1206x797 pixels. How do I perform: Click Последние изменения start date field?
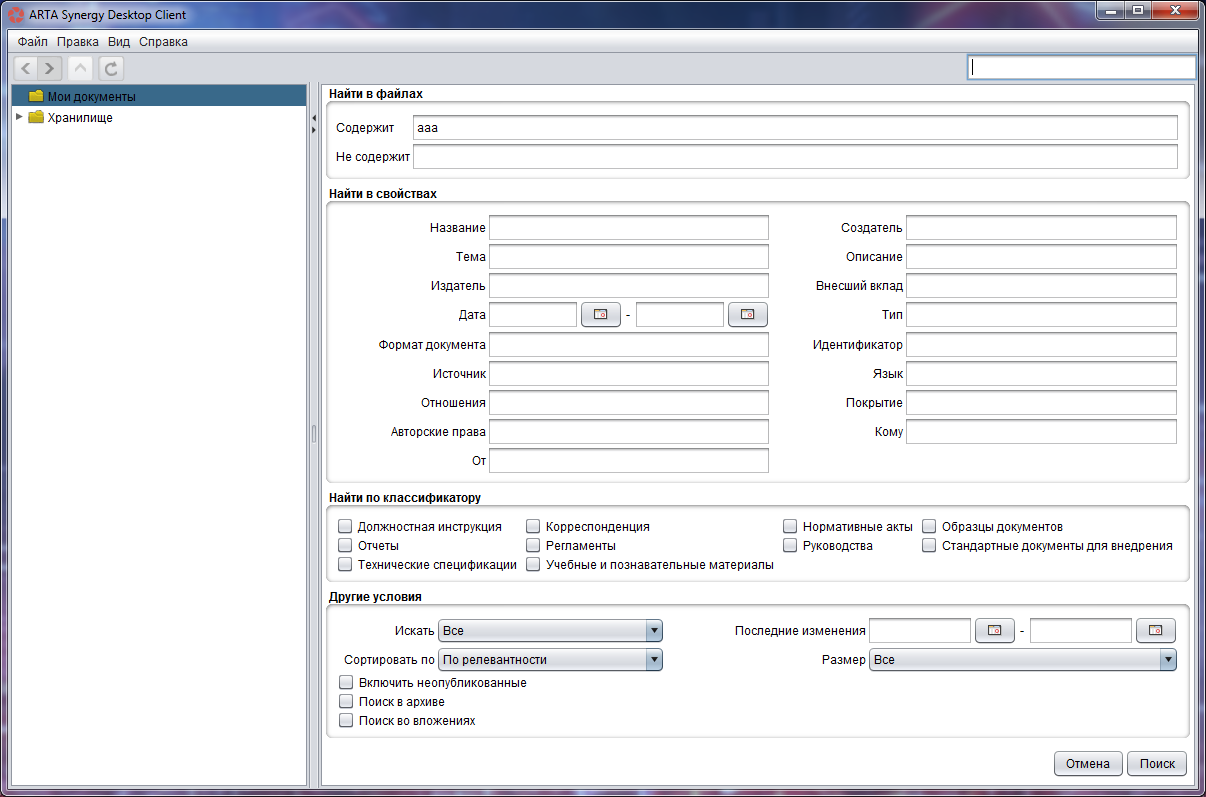coord(920,630)
